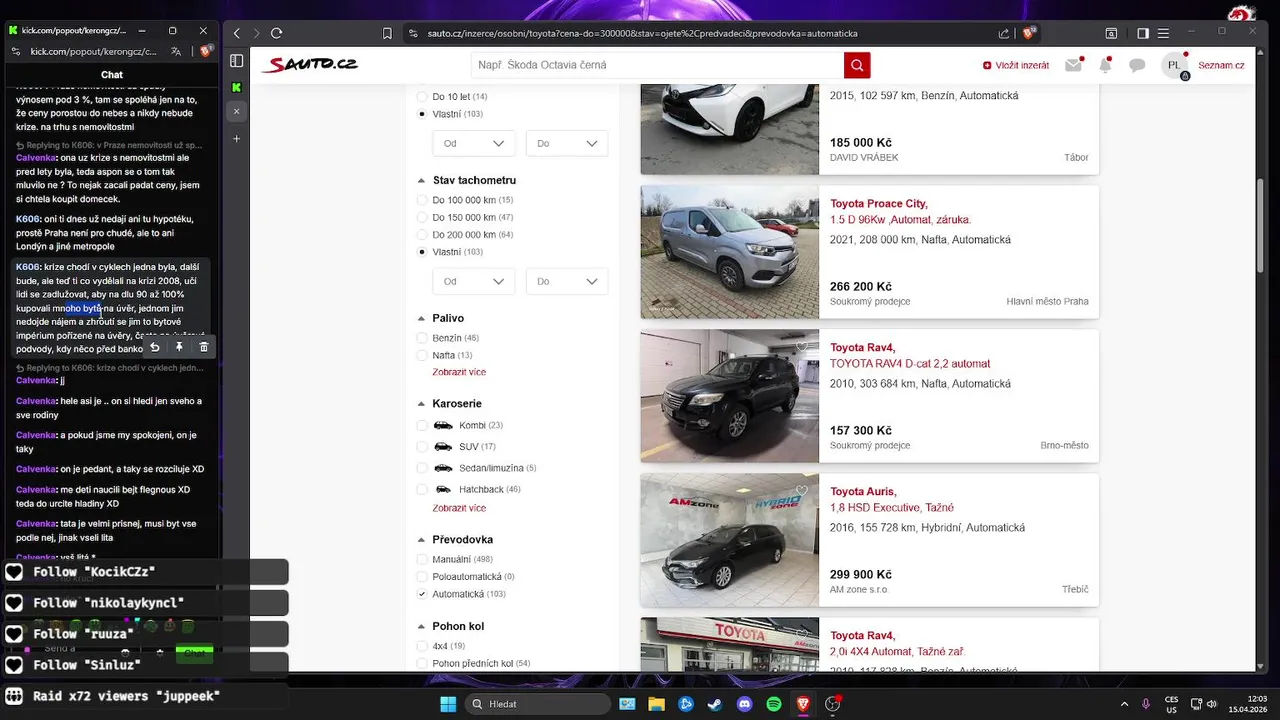Check the Benzín fuel checkbox
The width and height of the screenshot is (1280, 720).
pyautogui.click(x=422, y=338)
